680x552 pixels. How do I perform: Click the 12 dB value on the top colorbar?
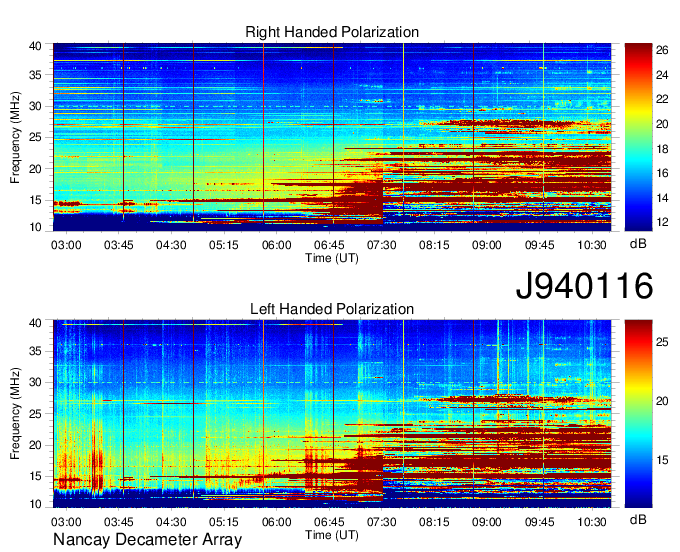pyautogui.click(x=662, y=222)
